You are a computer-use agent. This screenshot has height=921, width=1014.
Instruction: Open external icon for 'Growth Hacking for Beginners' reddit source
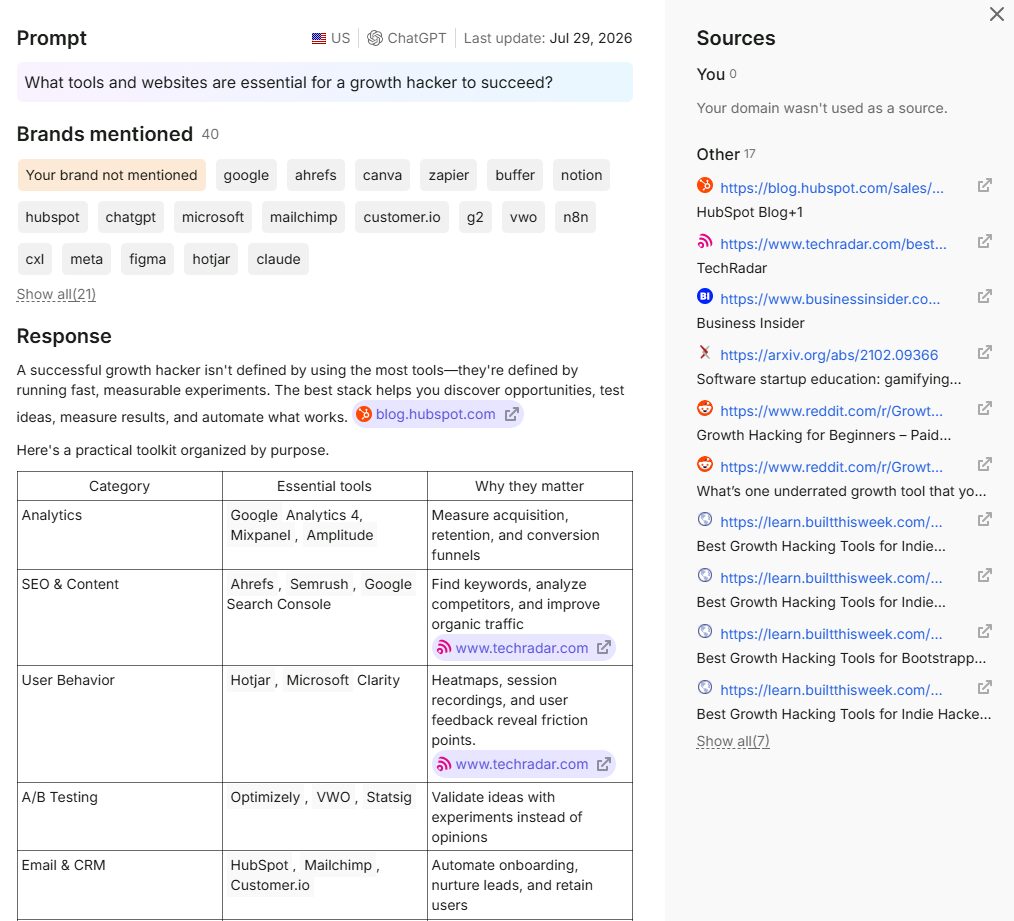(984, 409)
